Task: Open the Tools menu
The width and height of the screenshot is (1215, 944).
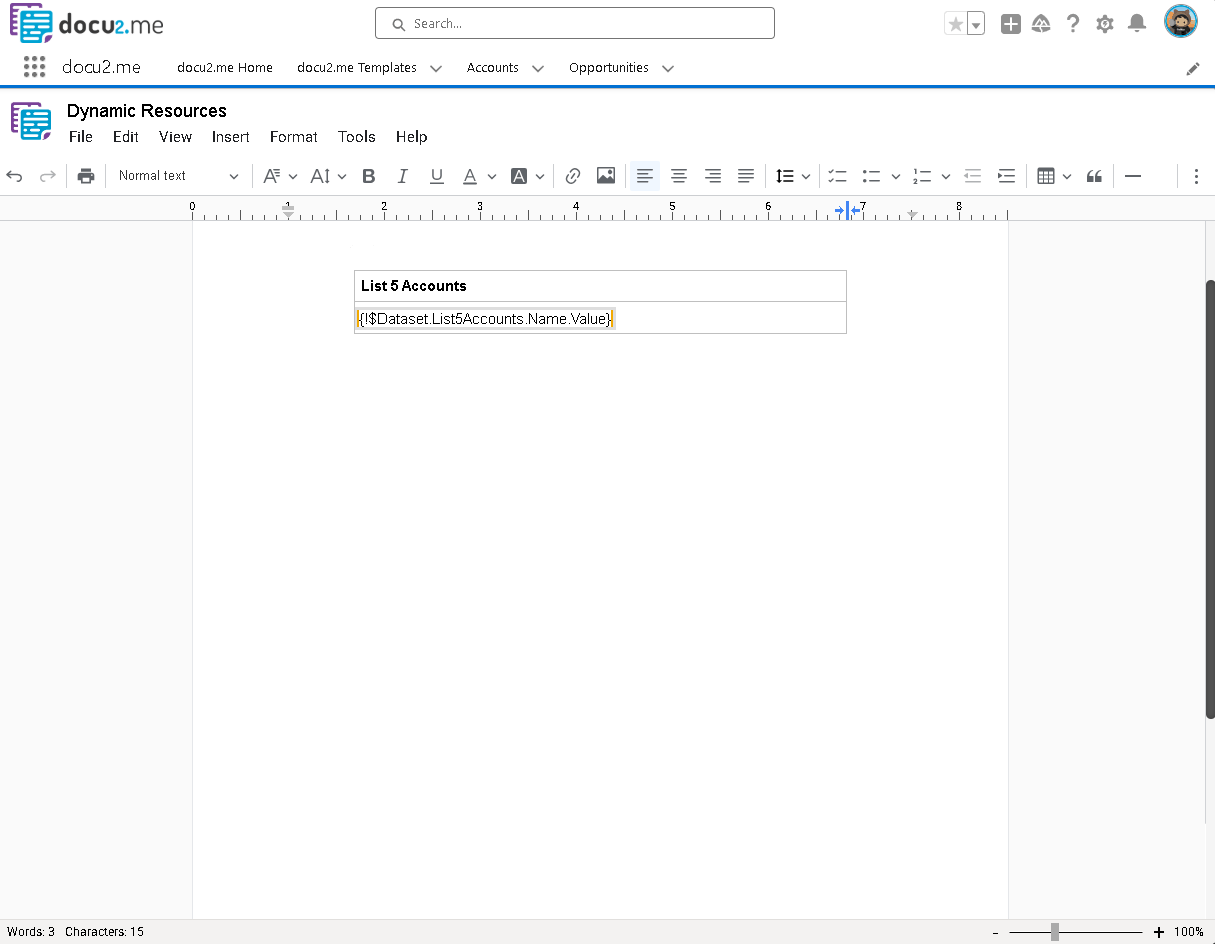Action: [357, 137]
